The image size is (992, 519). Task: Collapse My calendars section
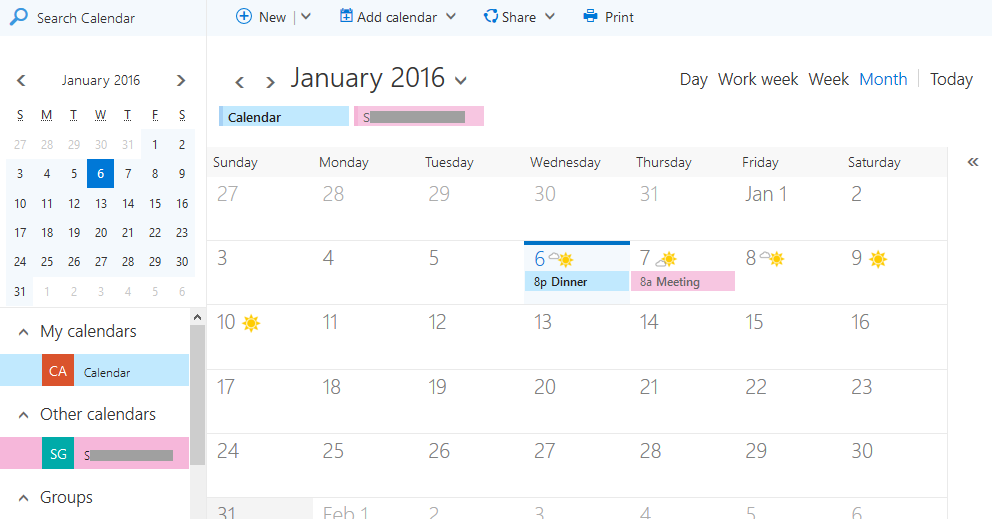(23, 332)
